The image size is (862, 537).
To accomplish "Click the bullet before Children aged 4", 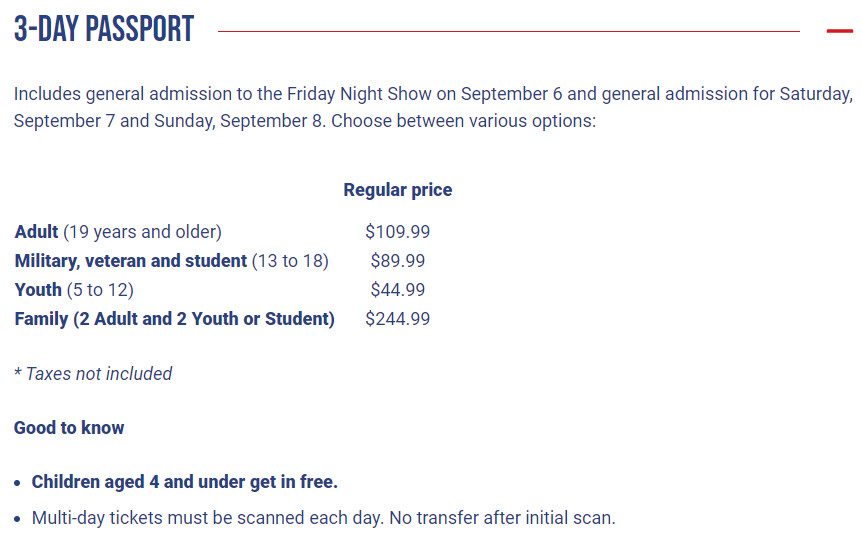I will coord(18,483).
